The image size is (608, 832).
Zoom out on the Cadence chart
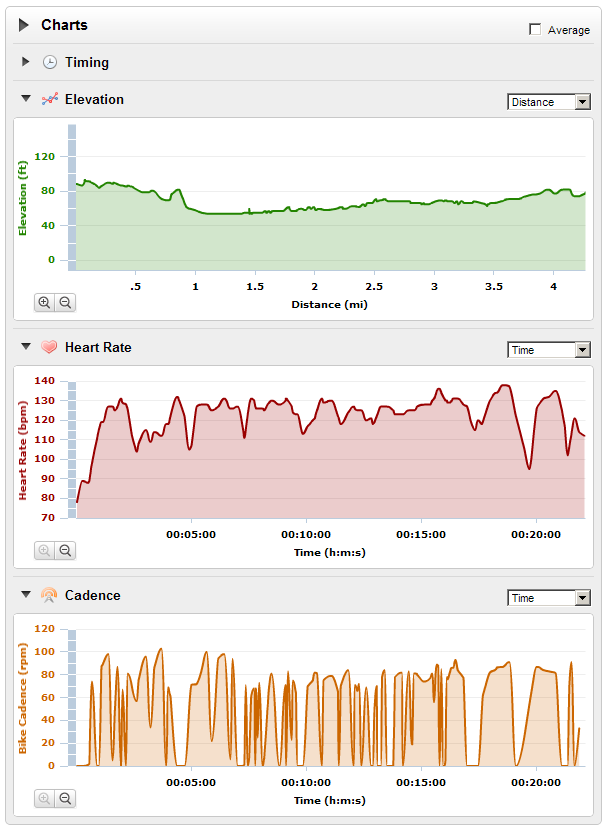(x=65, y=798)
